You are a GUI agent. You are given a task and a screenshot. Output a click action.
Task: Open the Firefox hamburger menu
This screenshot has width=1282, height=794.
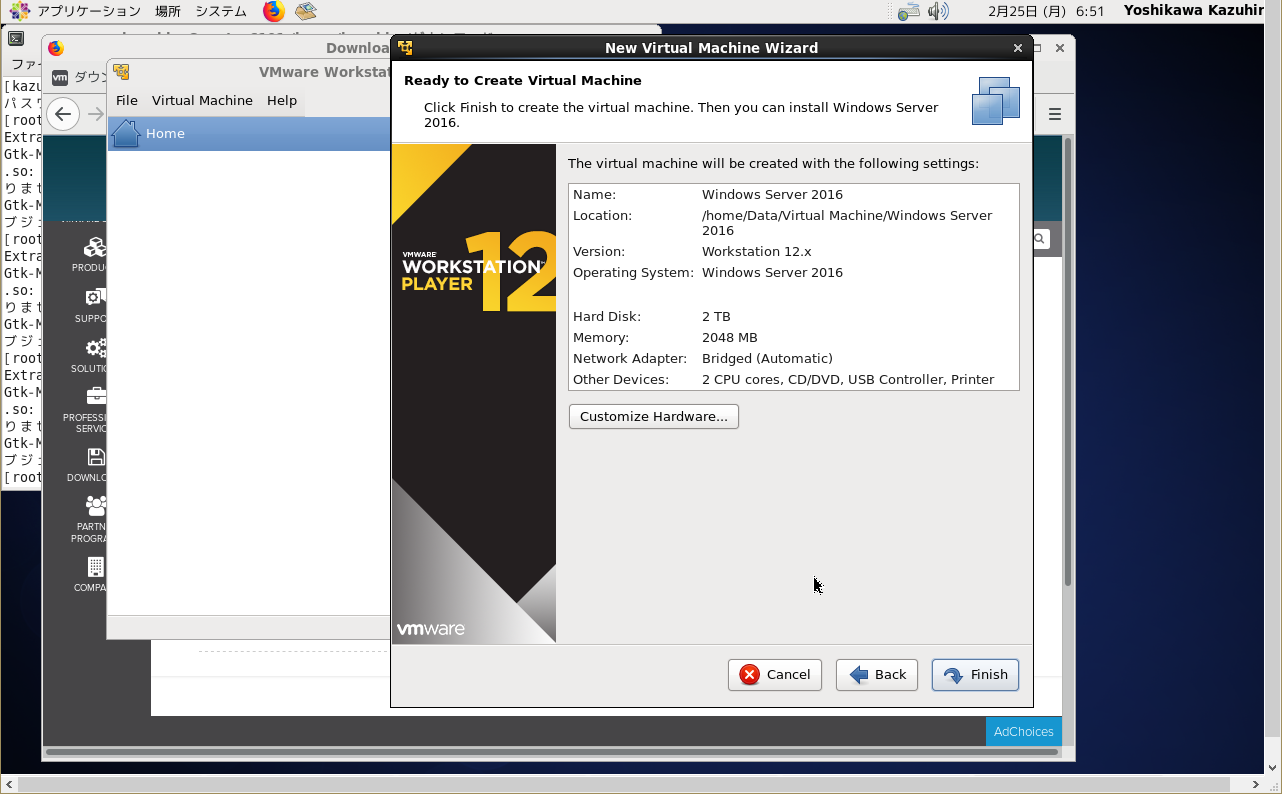click(x=1054, y=114)
